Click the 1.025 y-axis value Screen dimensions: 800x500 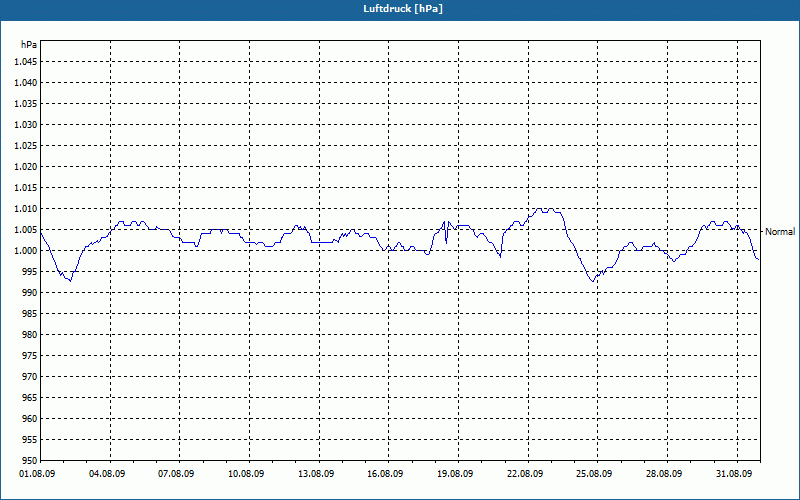pyautogui.click(x=26, y=145)
